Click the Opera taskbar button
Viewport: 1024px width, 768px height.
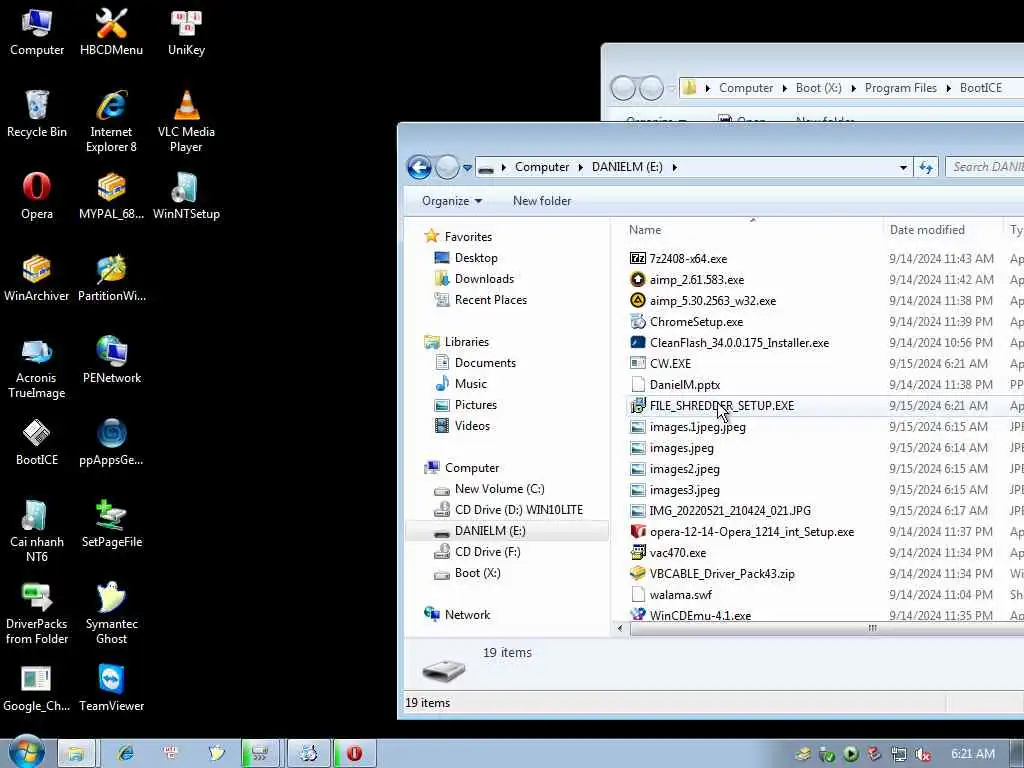pos(354,754)
